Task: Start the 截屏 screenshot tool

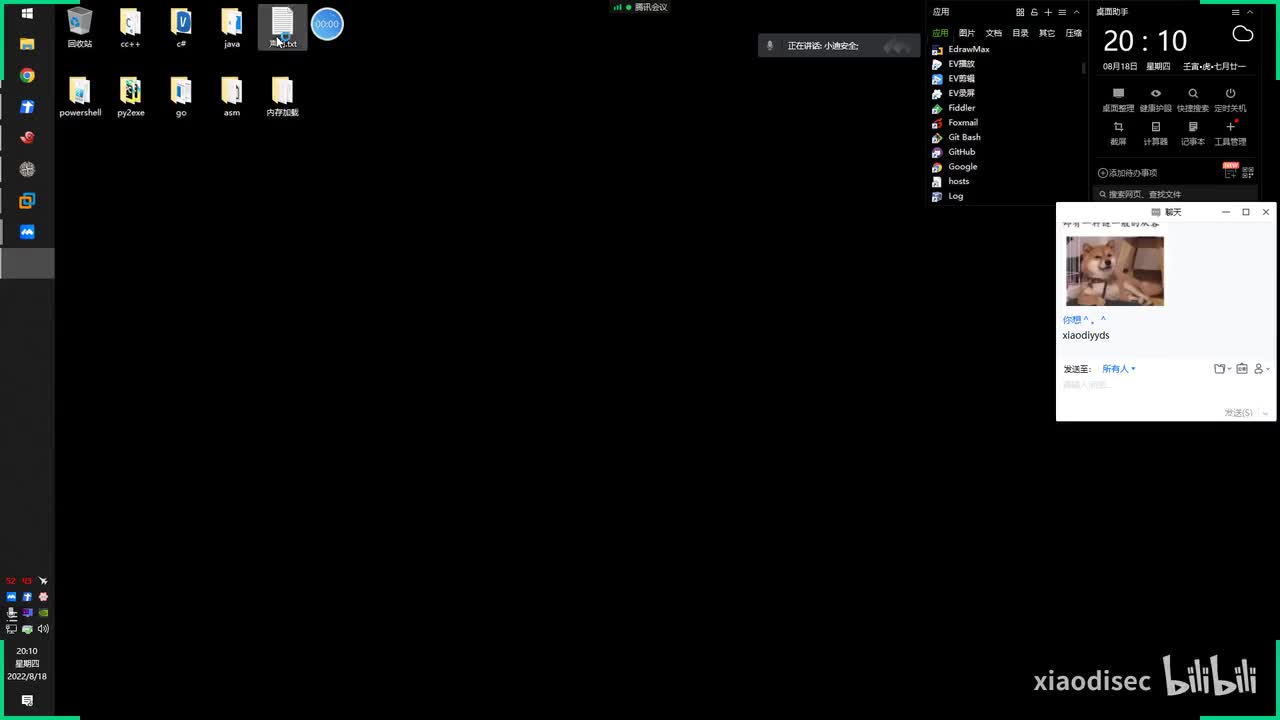Action: (1118, 133)
